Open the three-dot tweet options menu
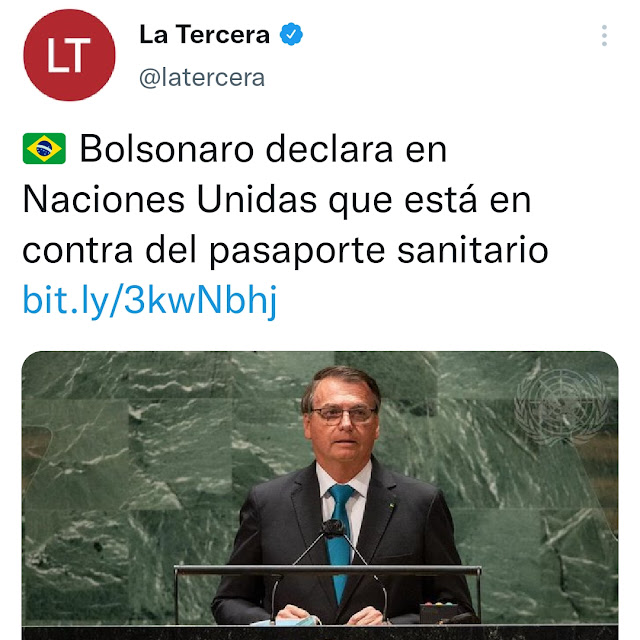The height and width of the screenshot is (640, 640). [604, 36]
